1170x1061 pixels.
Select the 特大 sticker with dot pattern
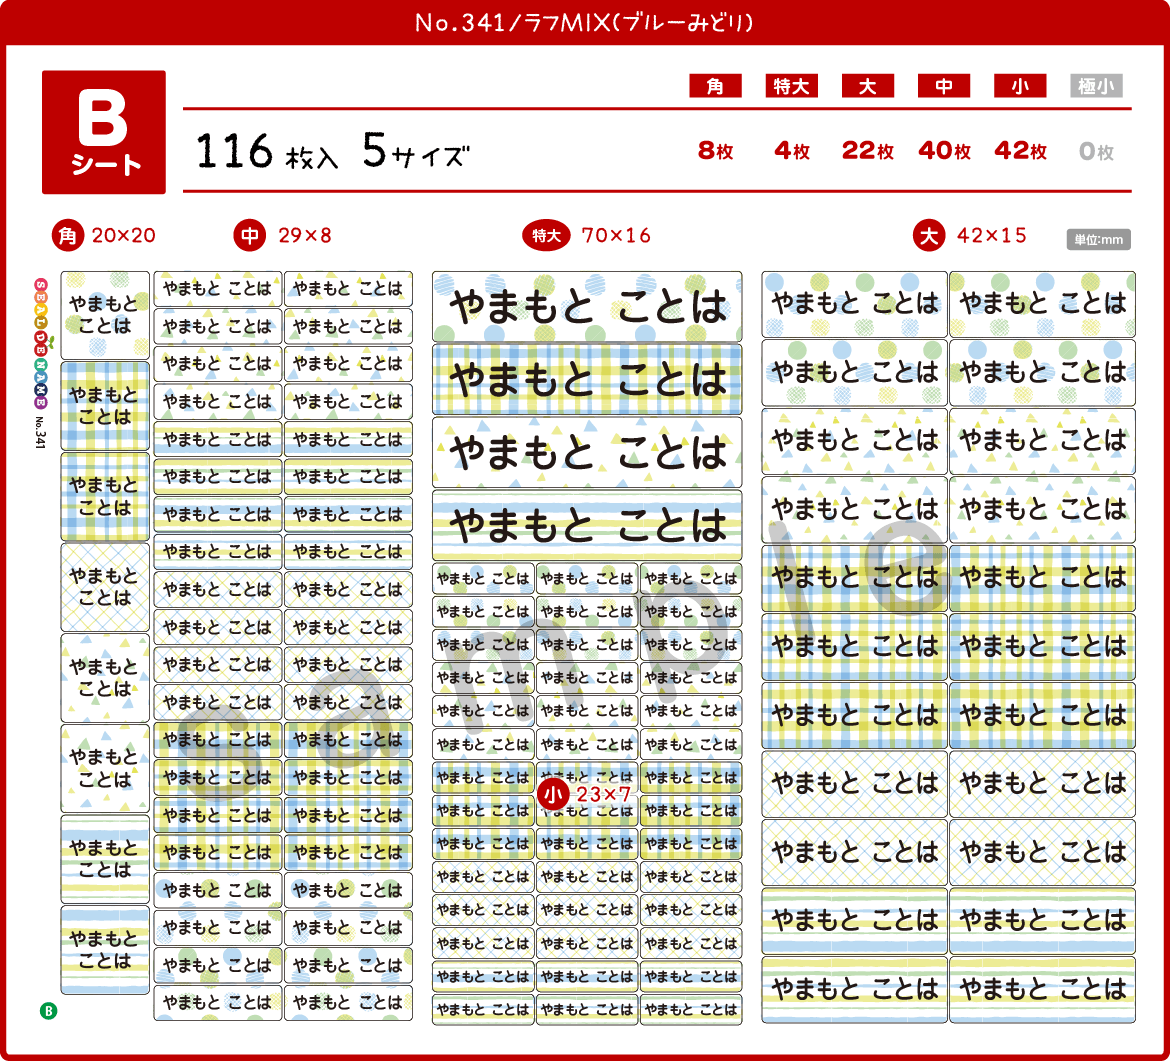click(587, 307)
